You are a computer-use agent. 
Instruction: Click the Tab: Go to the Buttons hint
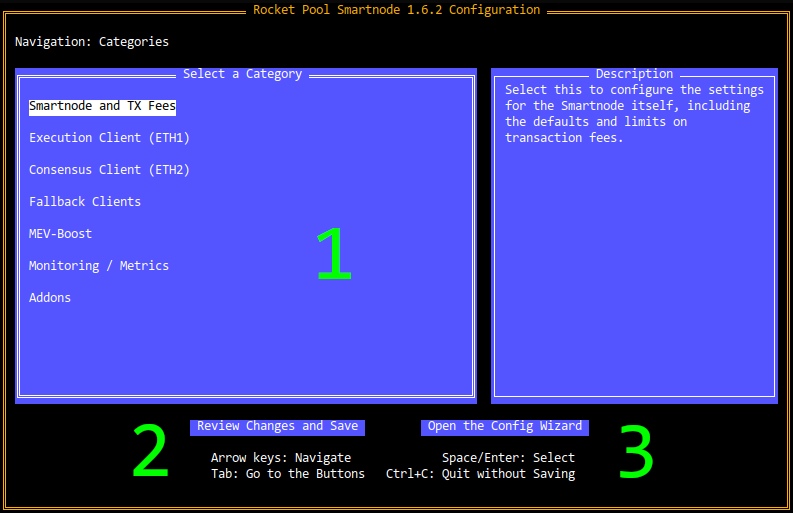coord(288,474)
